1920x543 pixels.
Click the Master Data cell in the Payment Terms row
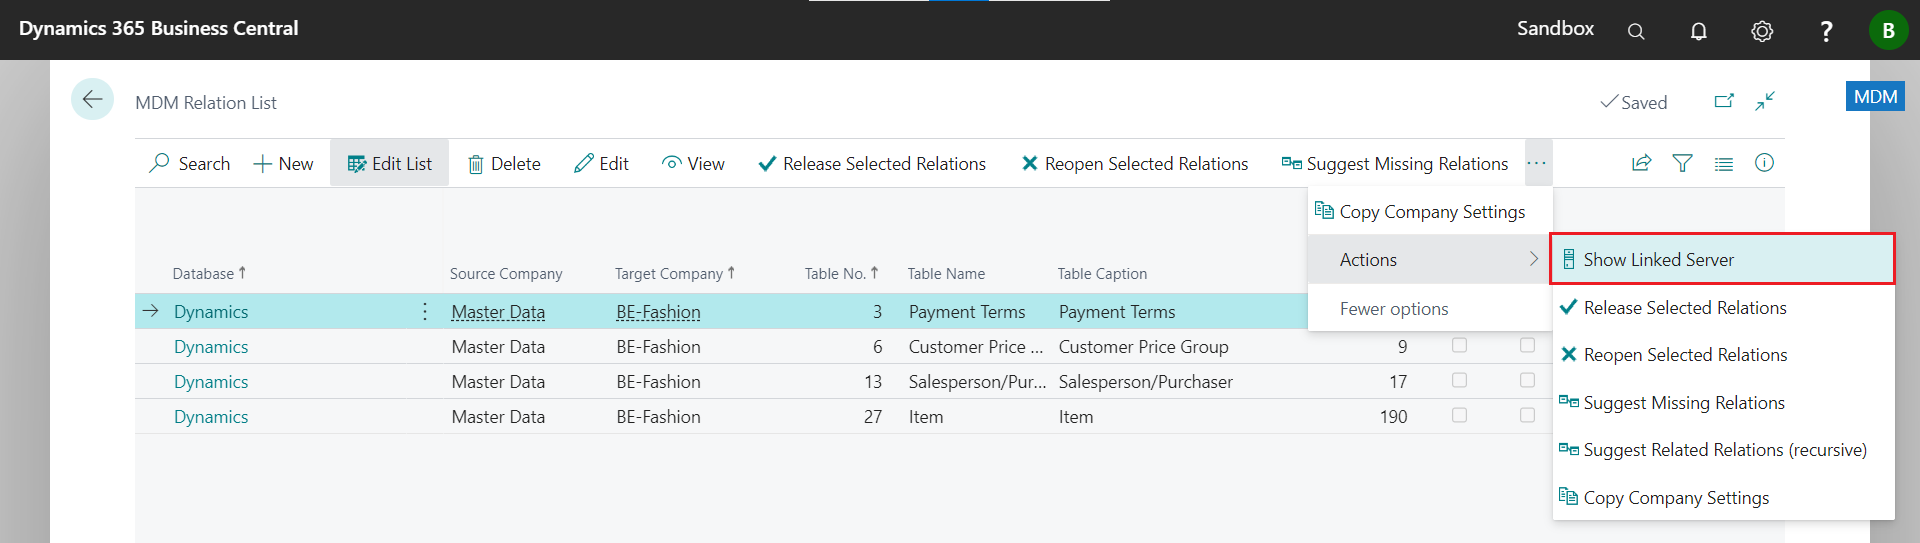point(498,312)
